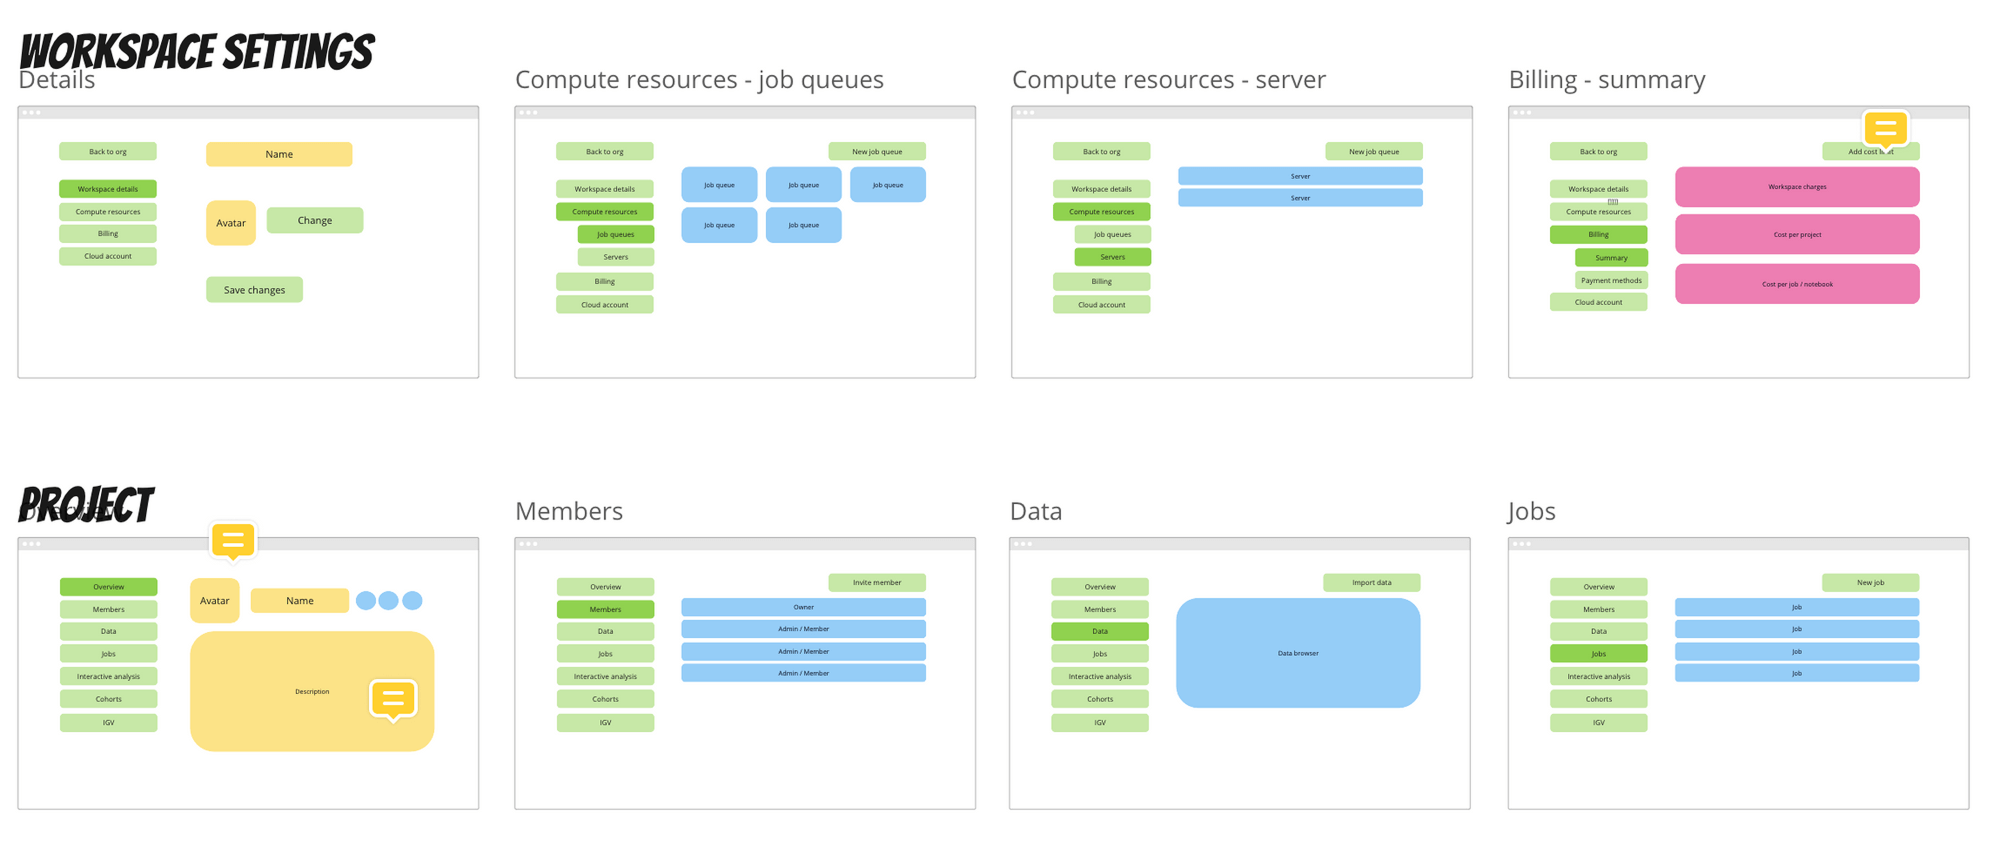Click the Cost per job / notebook block
This screenshot has width=2000, height=855.
(x=1797, y=284)
